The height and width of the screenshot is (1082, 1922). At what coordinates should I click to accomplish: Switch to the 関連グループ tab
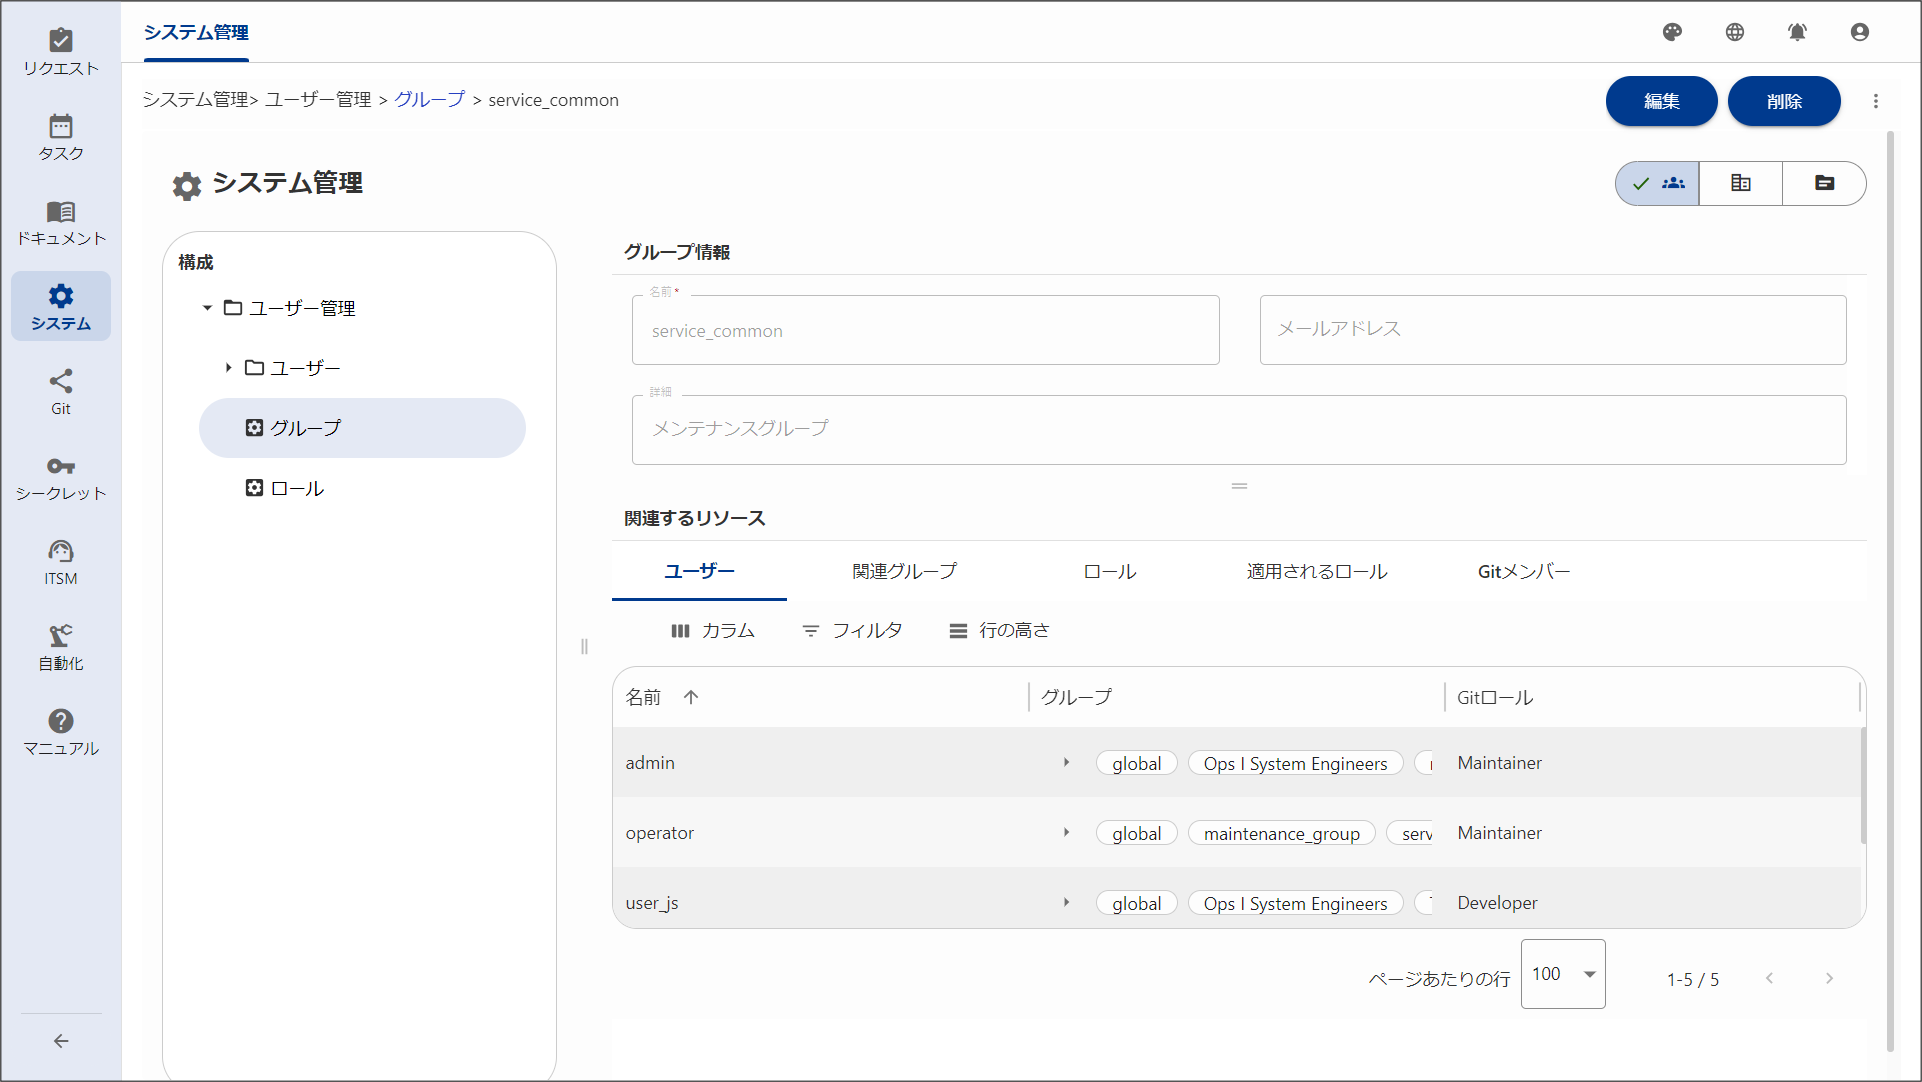point(904,572)
